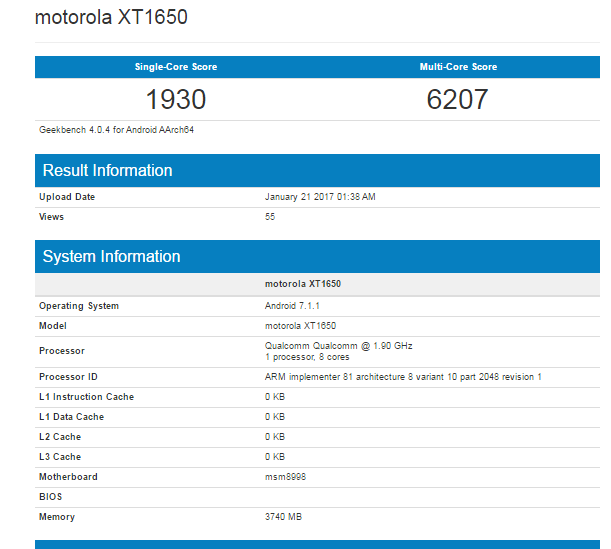Click the views count 55
611x549 pixels.
coord(270,217)
